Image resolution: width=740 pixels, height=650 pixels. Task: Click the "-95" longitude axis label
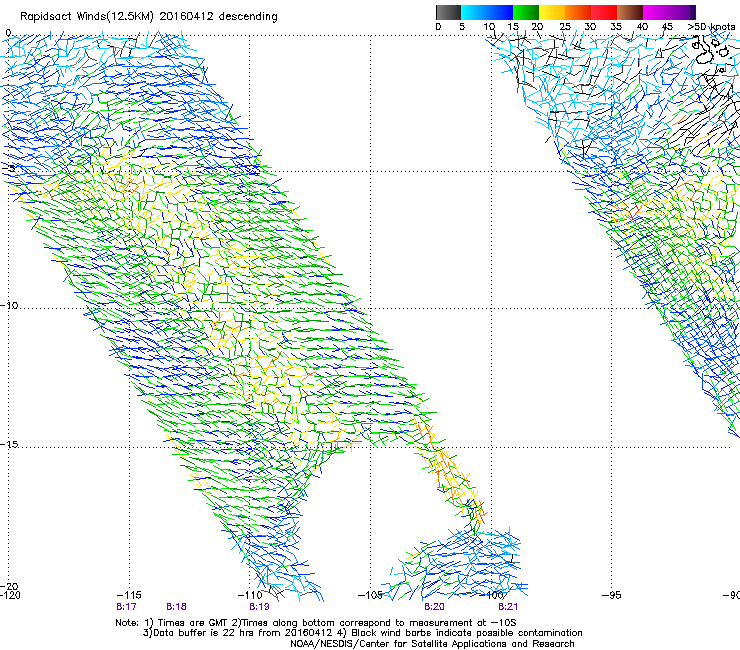point(612,595)
